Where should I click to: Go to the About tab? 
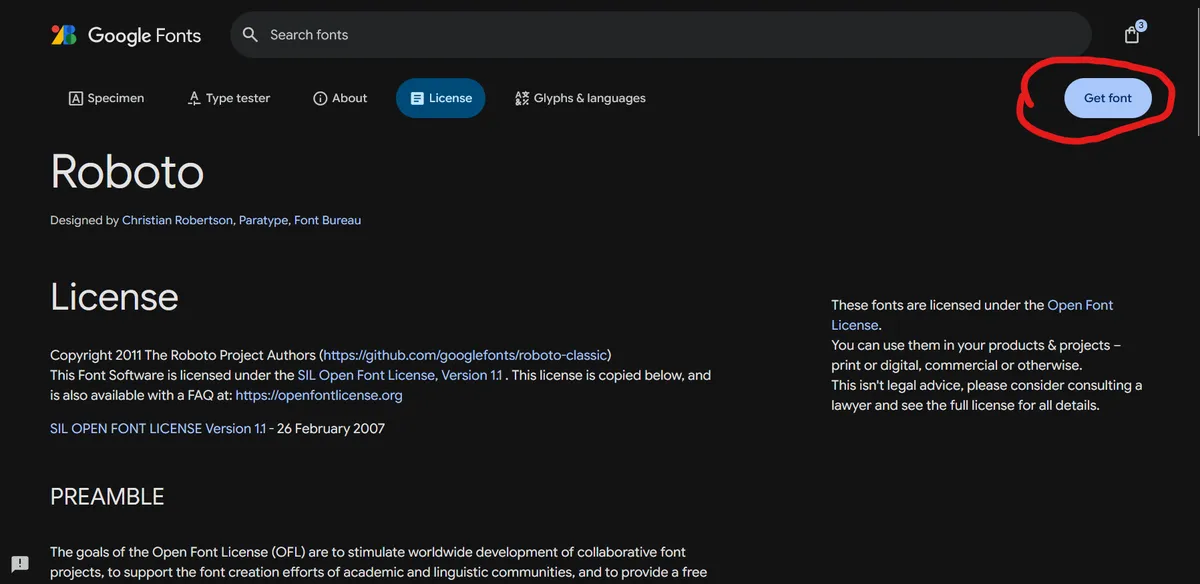[x=340, y=98]
